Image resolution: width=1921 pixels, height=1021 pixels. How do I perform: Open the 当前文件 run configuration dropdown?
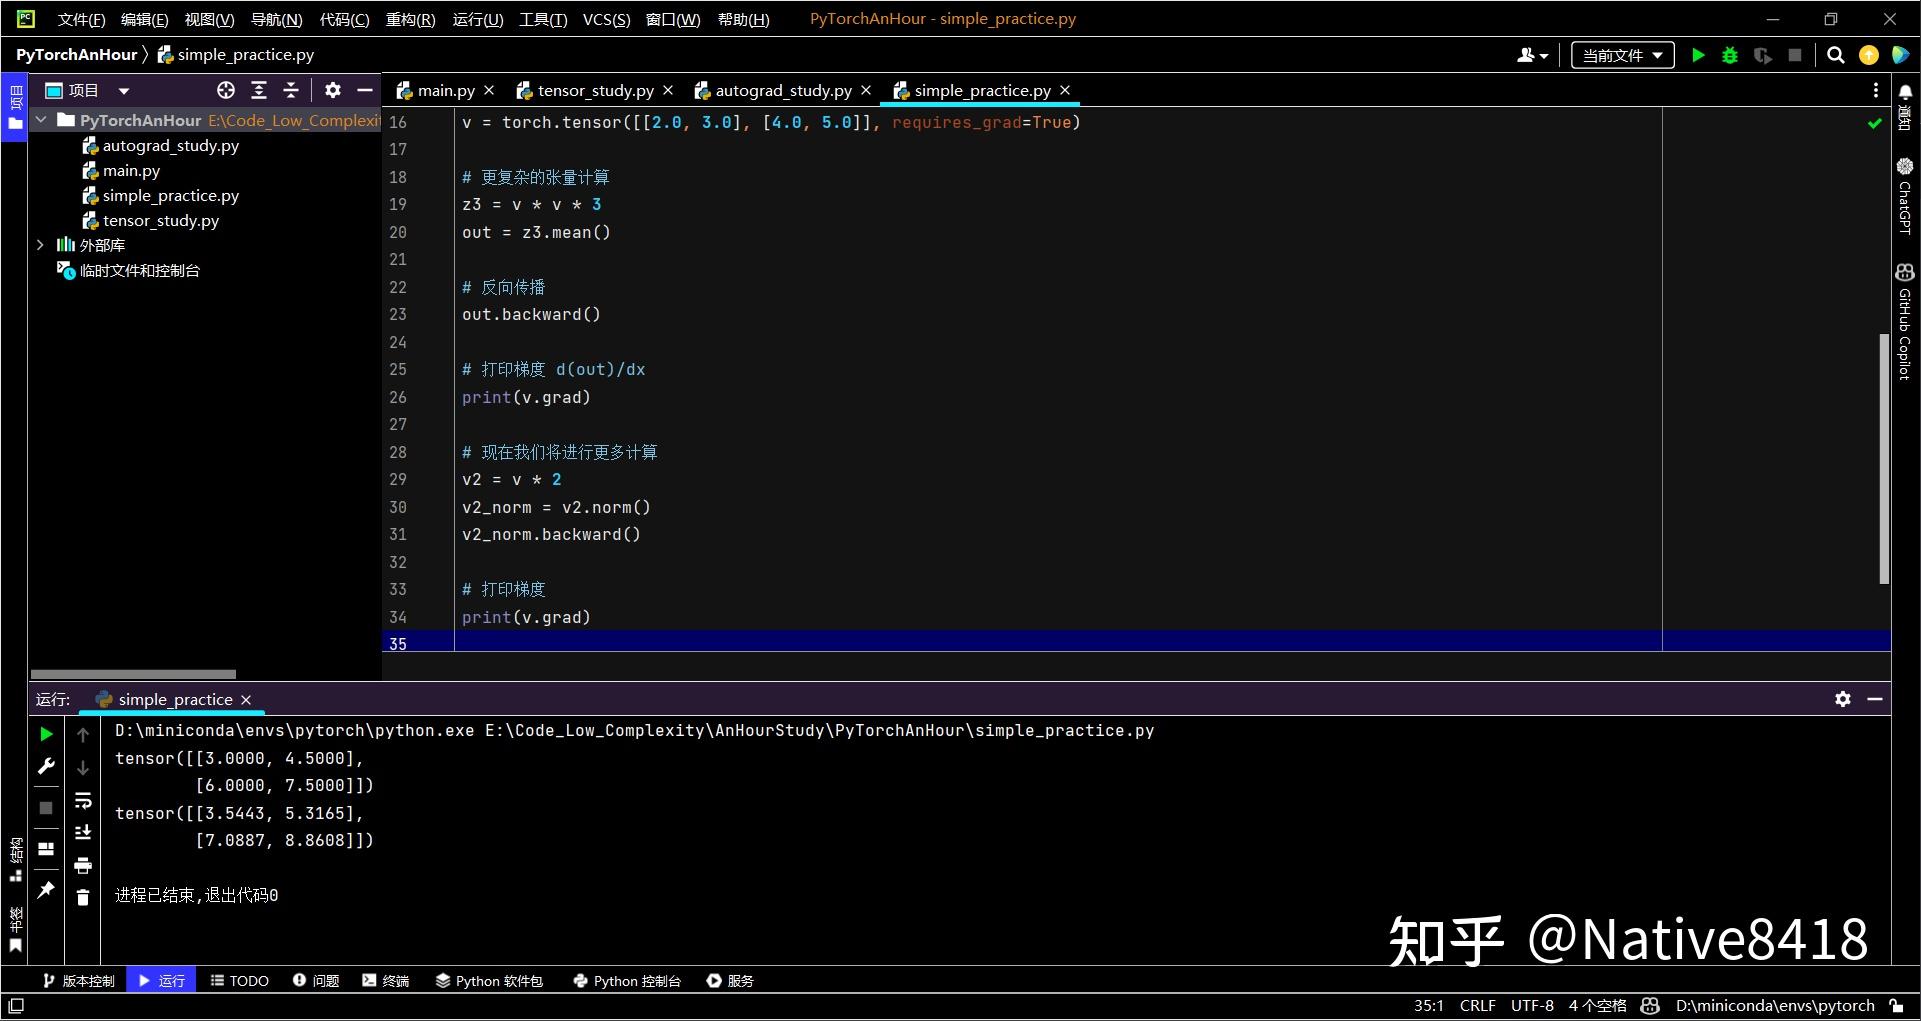(1621, 55)
